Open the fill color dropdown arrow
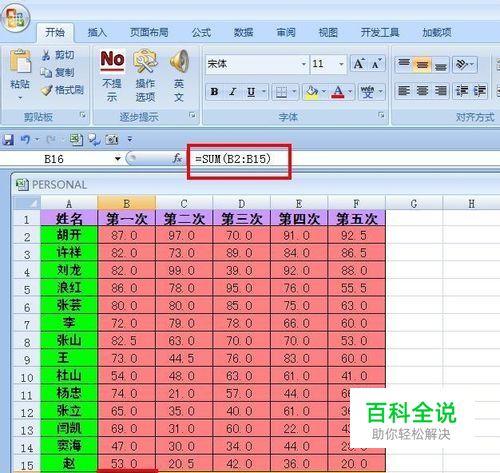This screenshot has height=473, width=500. click(323, 91)
